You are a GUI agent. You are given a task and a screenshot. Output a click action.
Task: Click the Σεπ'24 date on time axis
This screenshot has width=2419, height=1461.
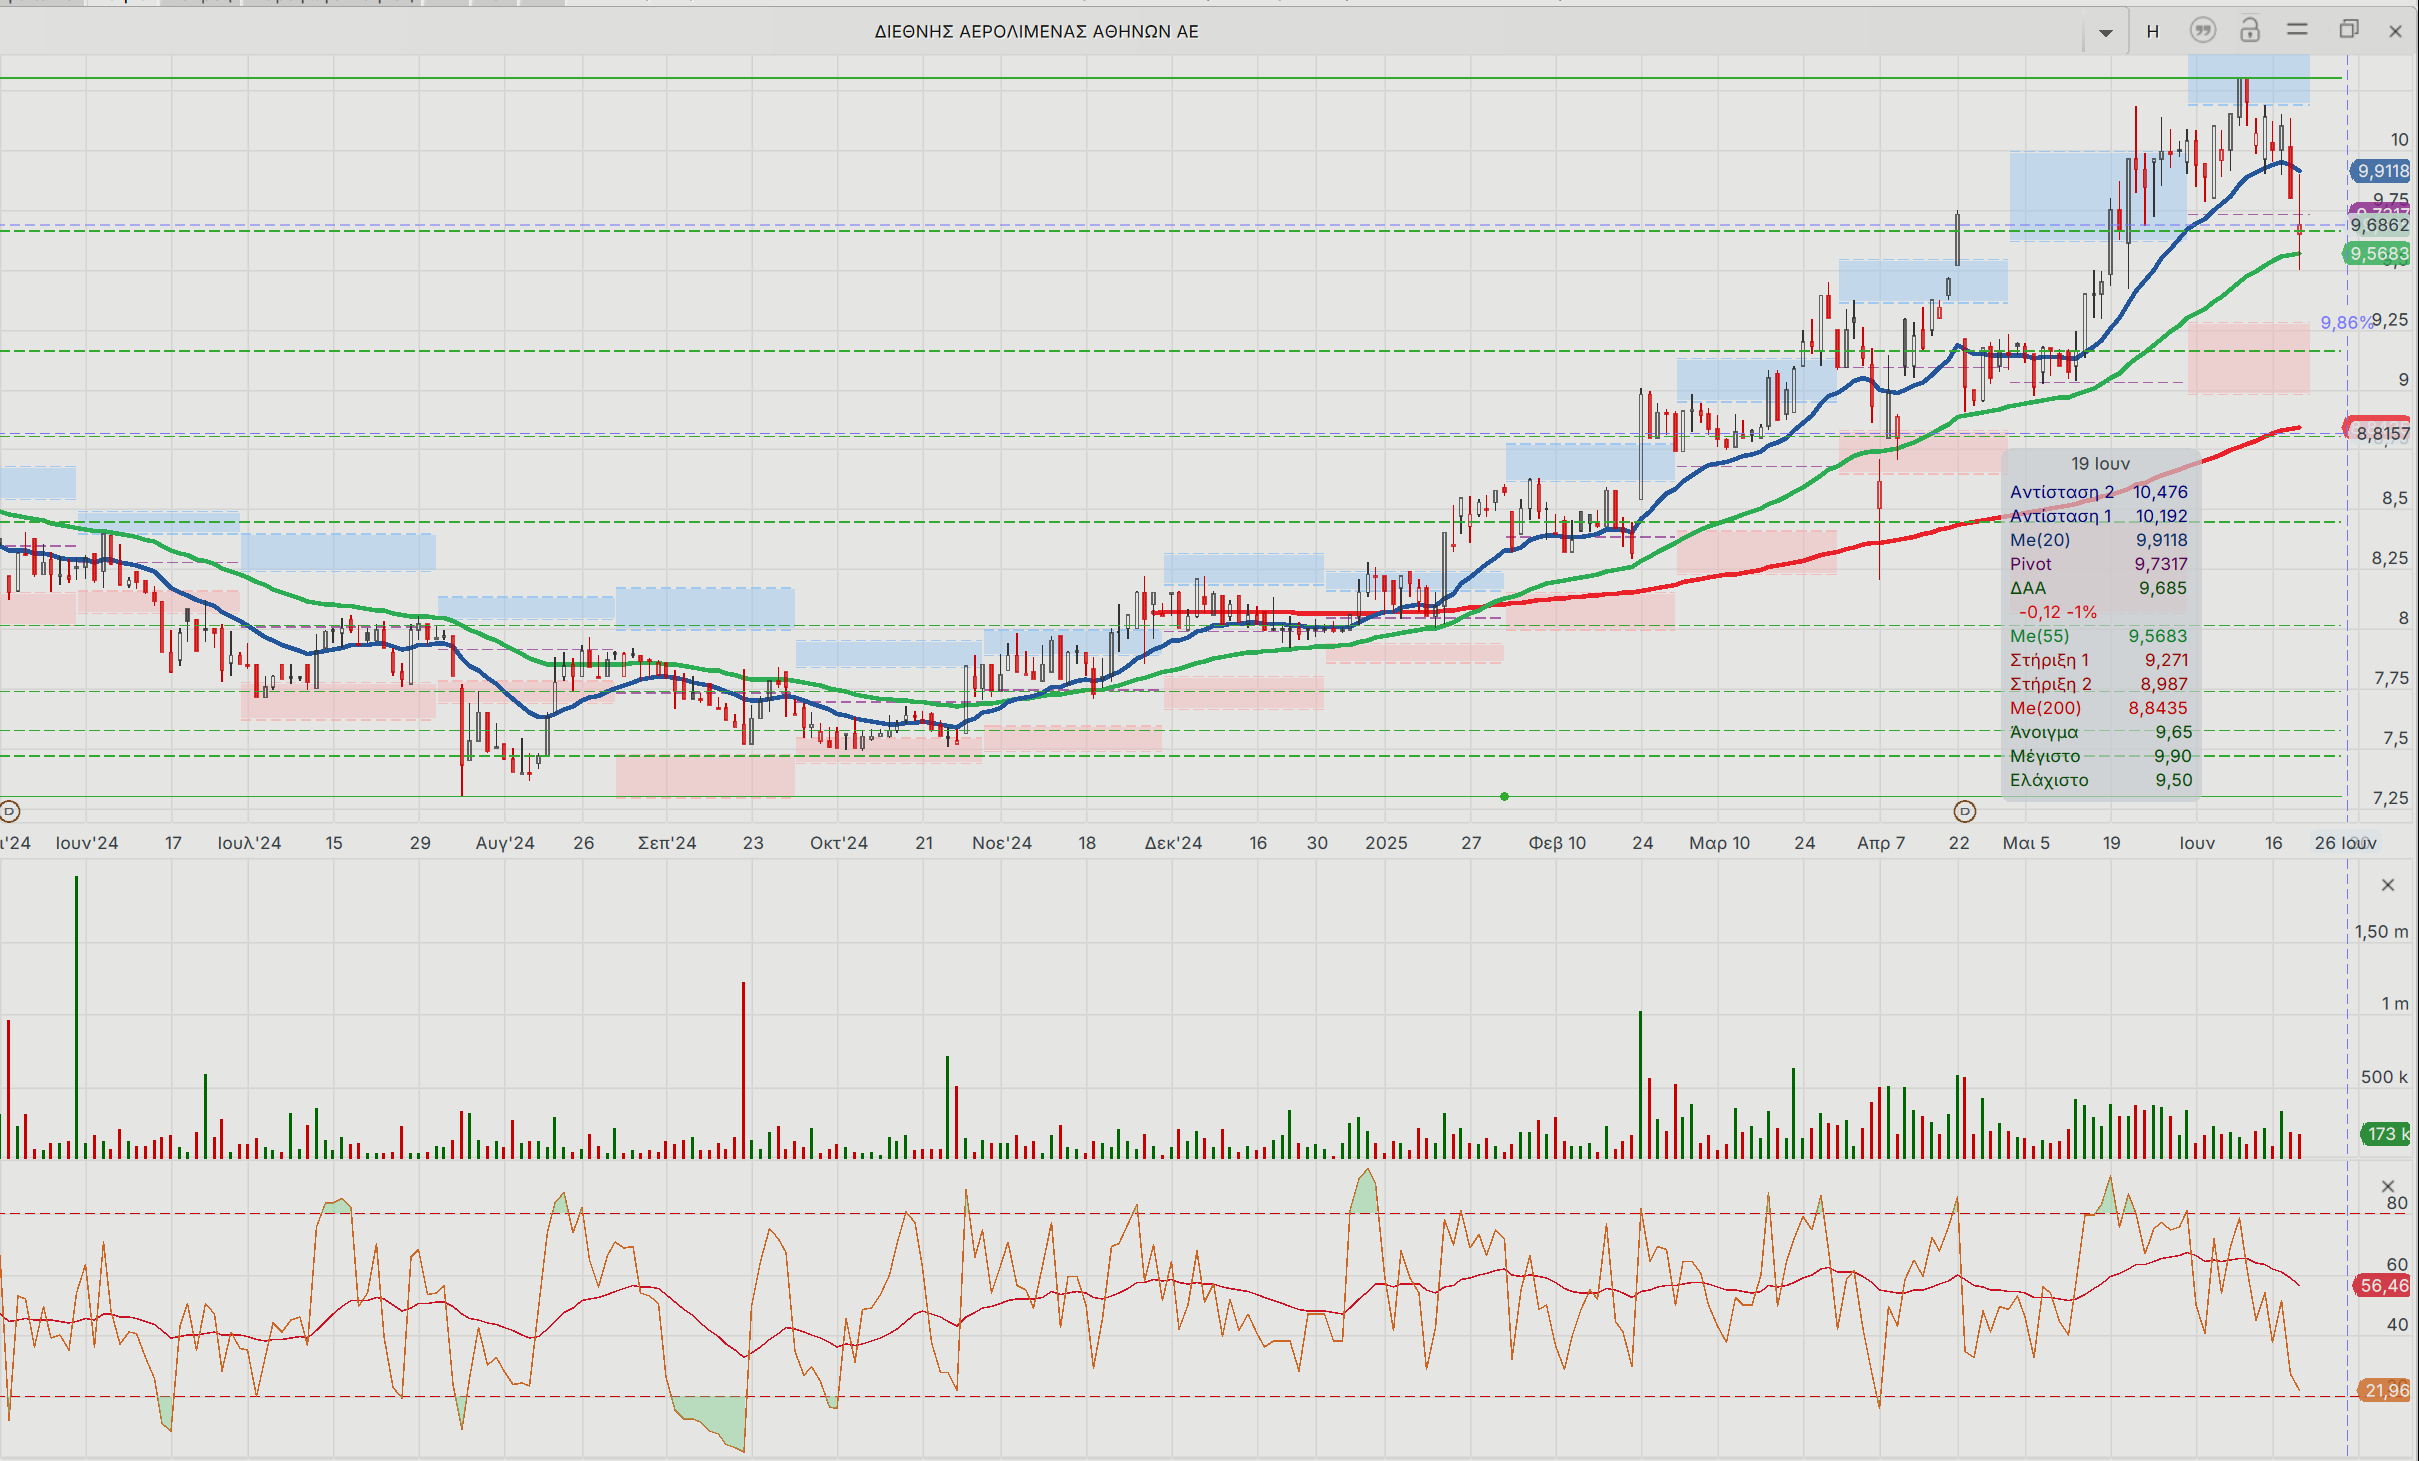click(667, 843)
